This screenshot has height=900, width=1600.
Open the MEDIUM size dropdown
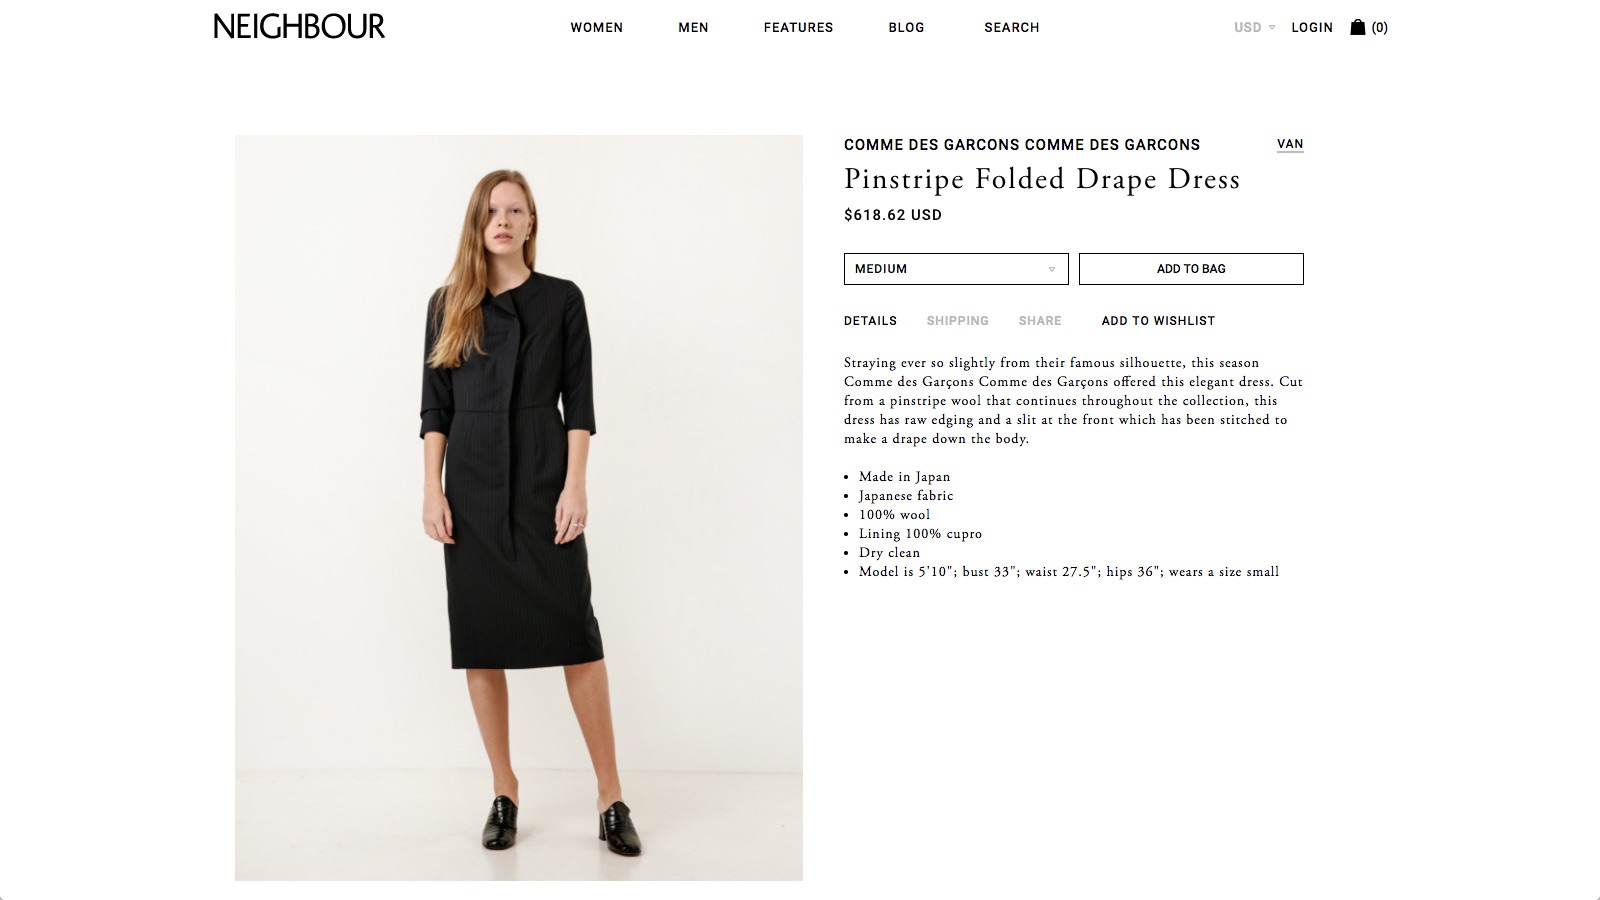[956, 269]
